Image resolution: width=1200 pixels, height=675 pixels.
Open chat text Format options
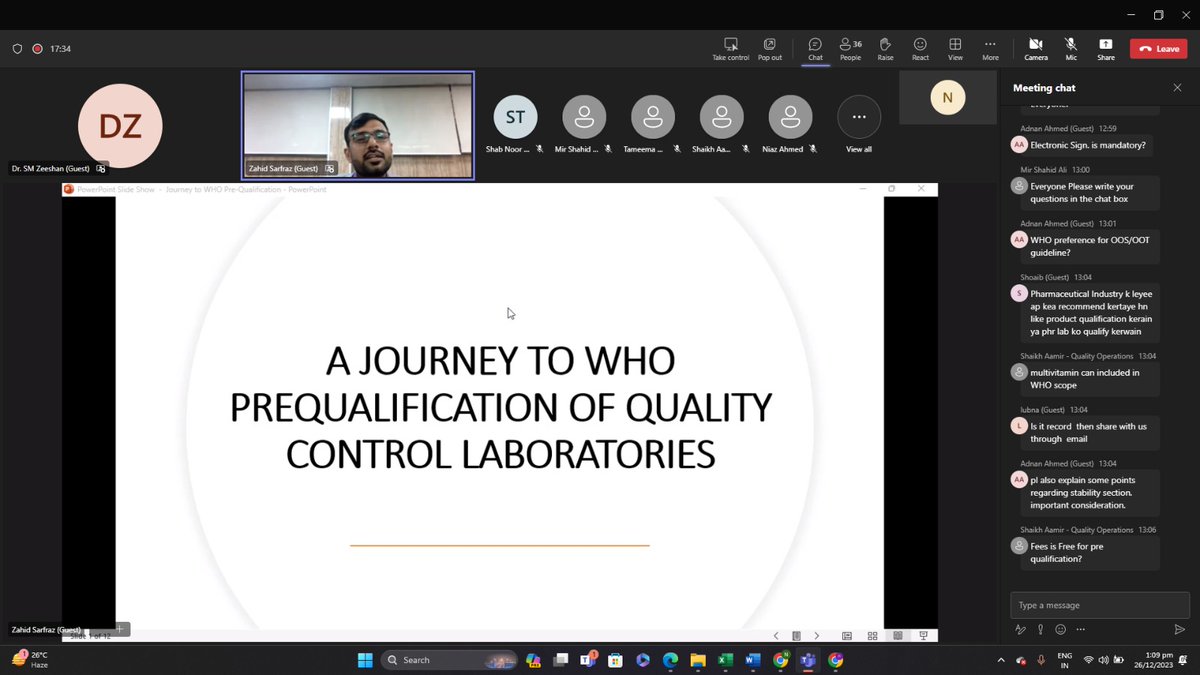click(x=1021, y=629)
